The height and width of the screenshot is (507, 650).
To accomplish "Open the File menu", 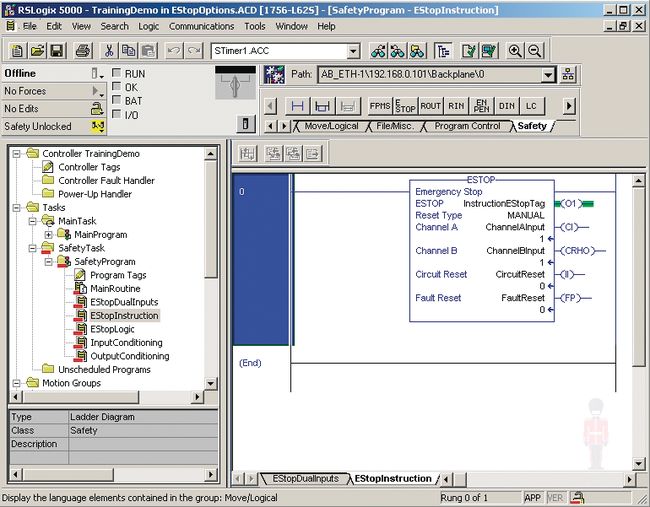I will [x=29, y=26].
